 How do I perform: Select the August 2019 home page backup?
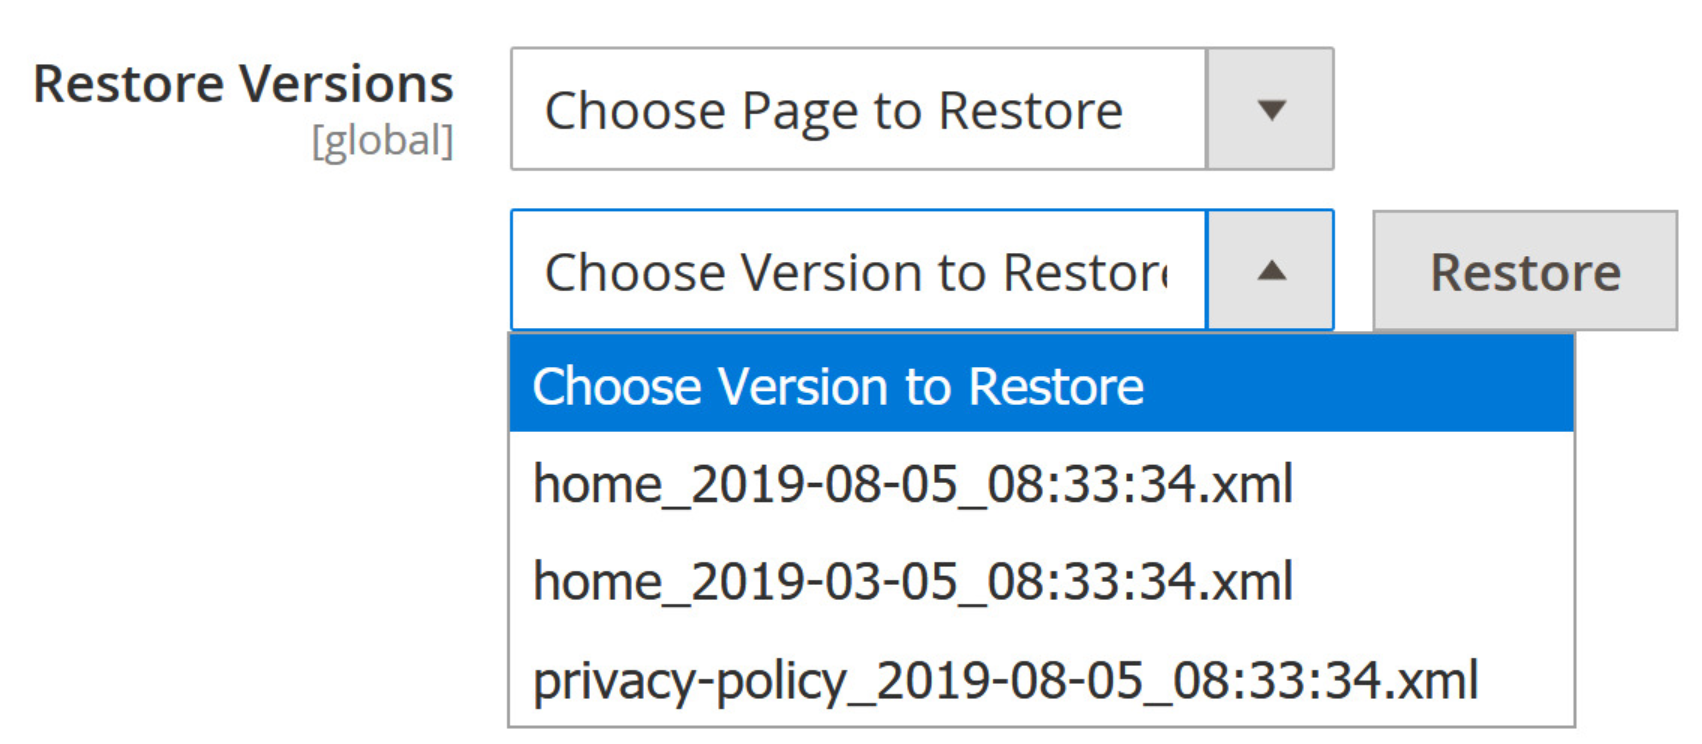click(x=912, y=484)
